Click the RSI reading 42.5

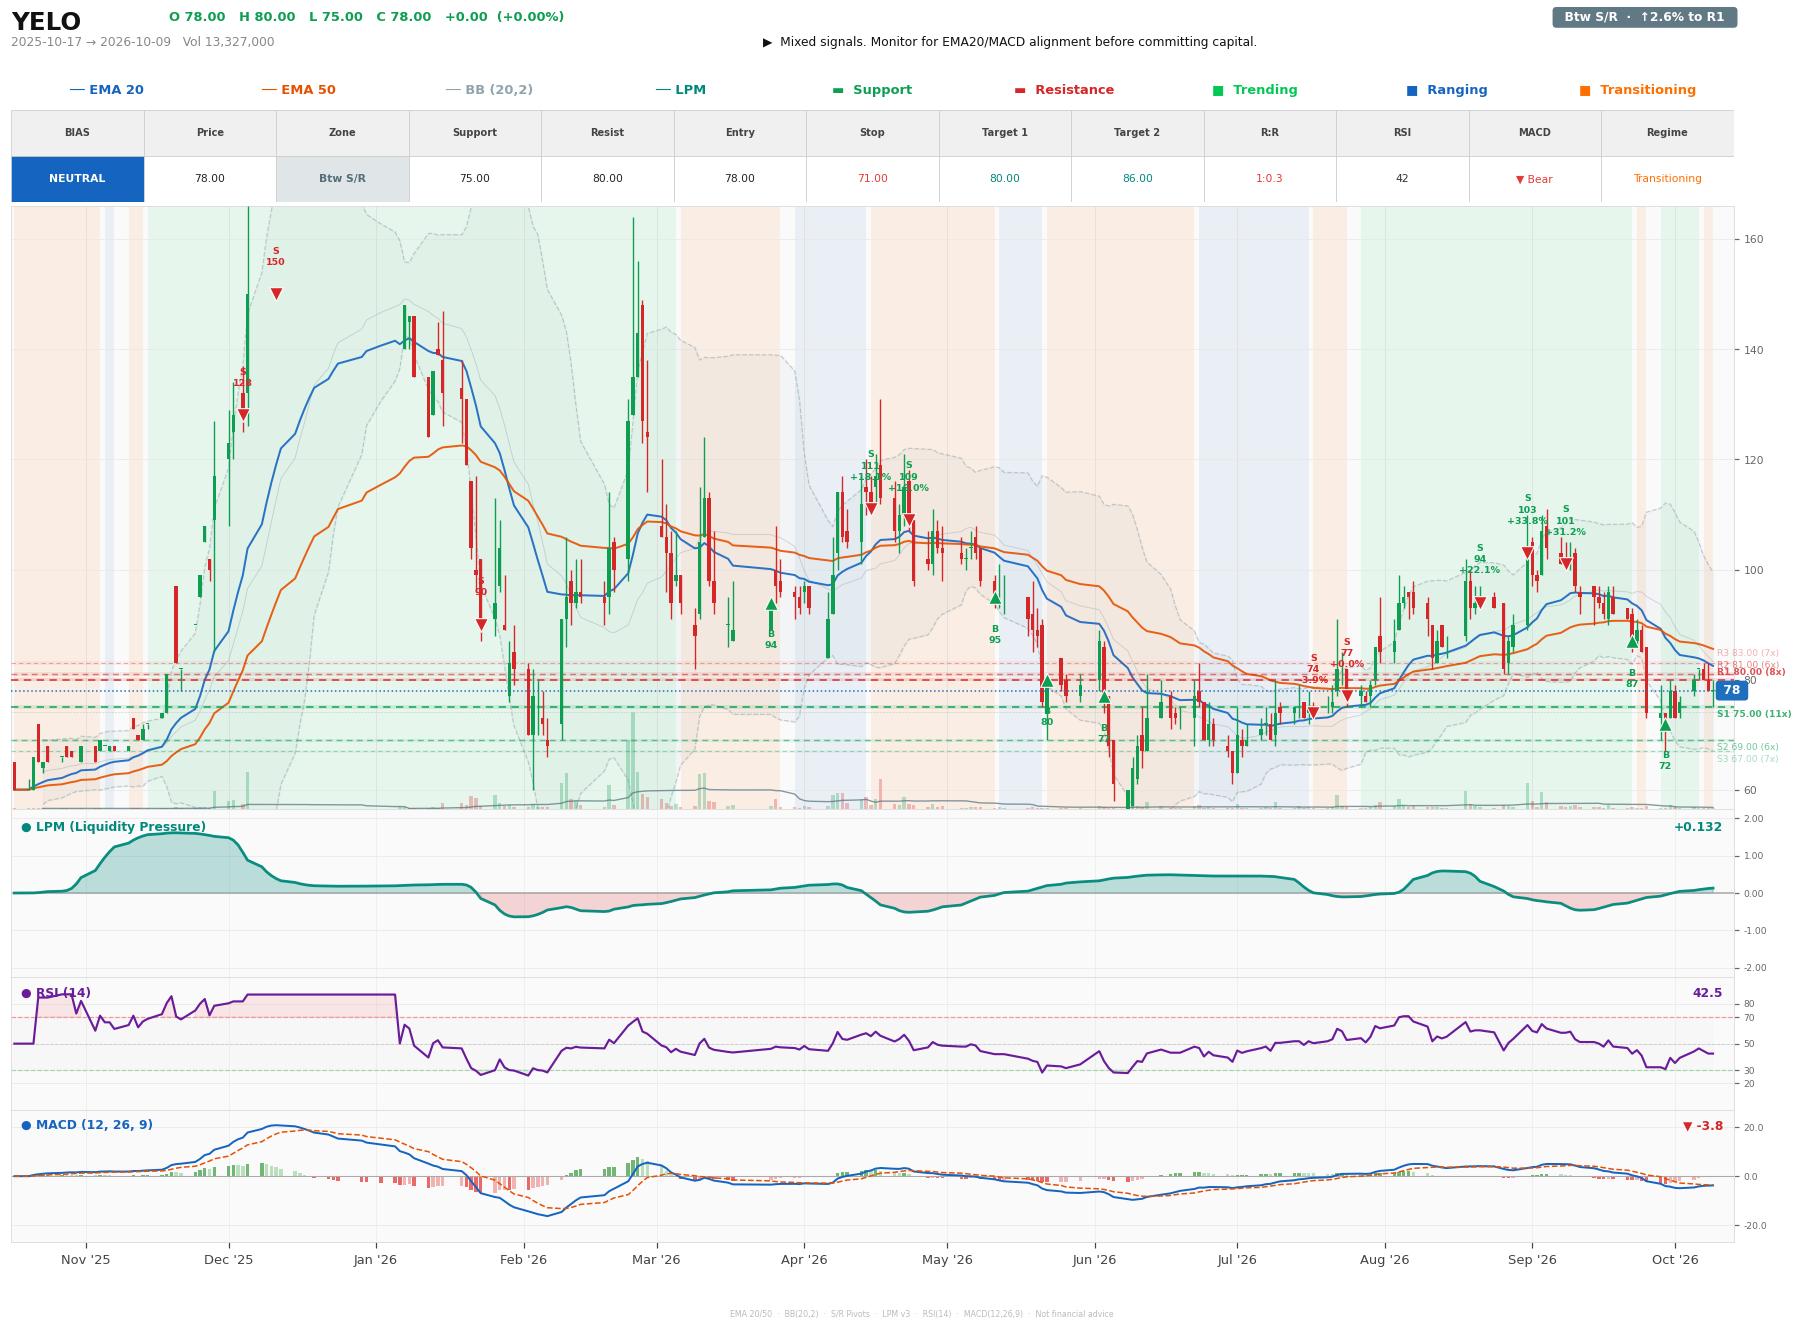1707,993
